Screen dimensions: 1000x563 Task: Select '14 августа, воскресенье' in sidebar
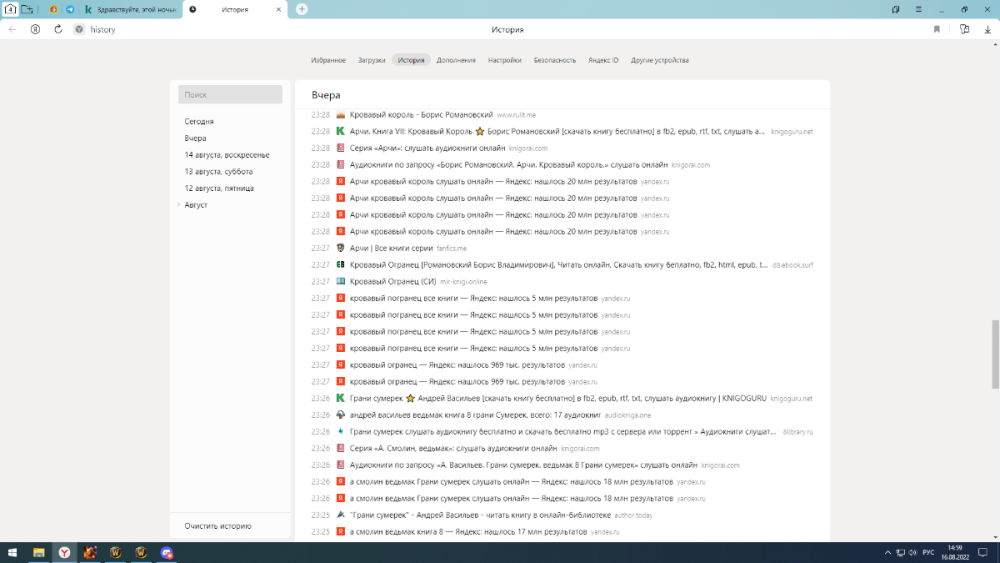(226, 154)
